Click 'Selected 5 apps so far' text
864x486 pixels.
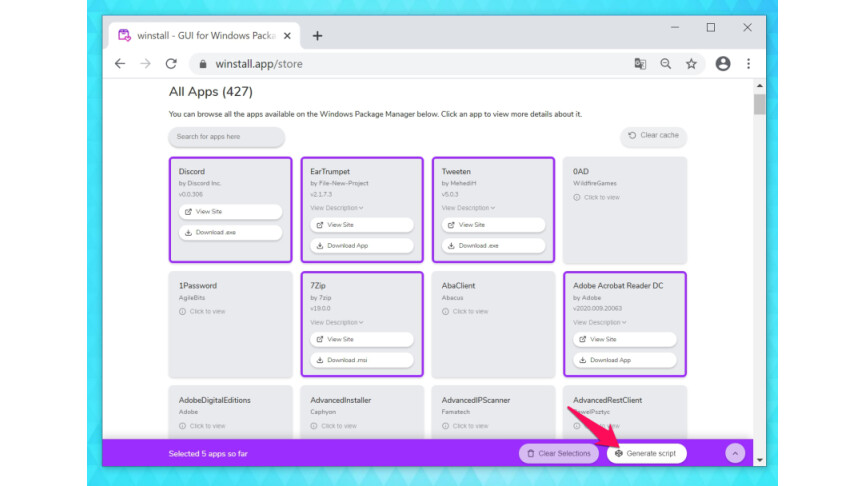[x=208, y=453]
